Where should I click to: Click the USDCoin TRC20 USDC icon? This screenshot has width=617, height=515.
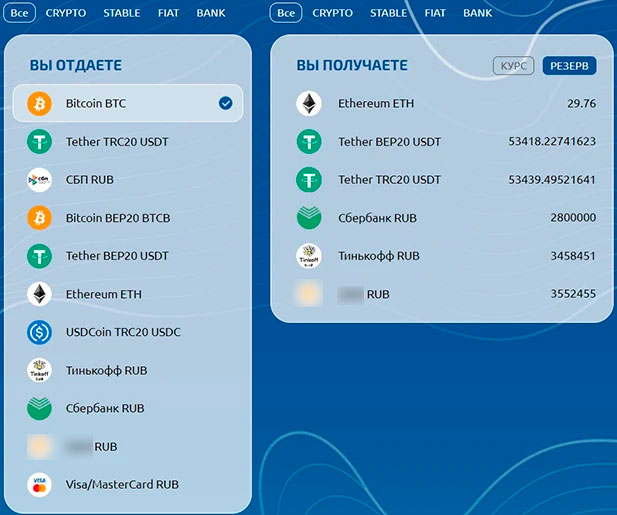click(x=39, y=332)
